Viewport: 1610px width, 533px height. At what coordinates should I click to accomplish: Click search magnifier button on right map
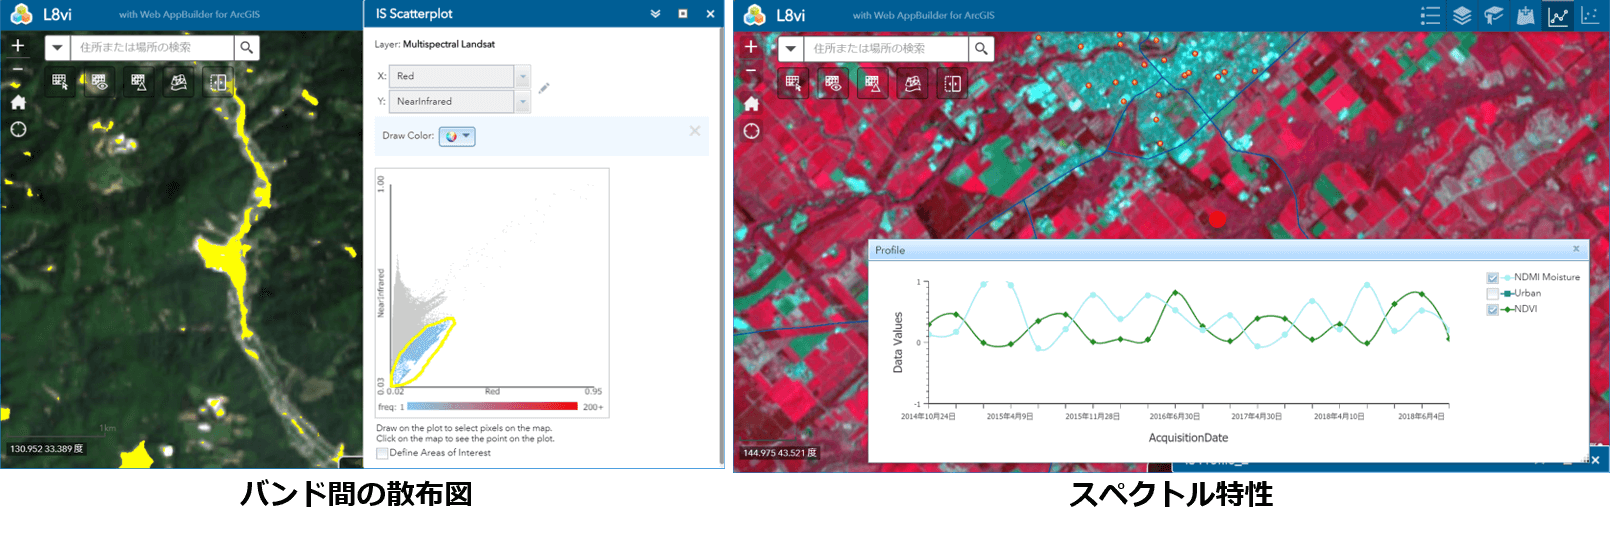pyautogui.click(x=981, y=48)
